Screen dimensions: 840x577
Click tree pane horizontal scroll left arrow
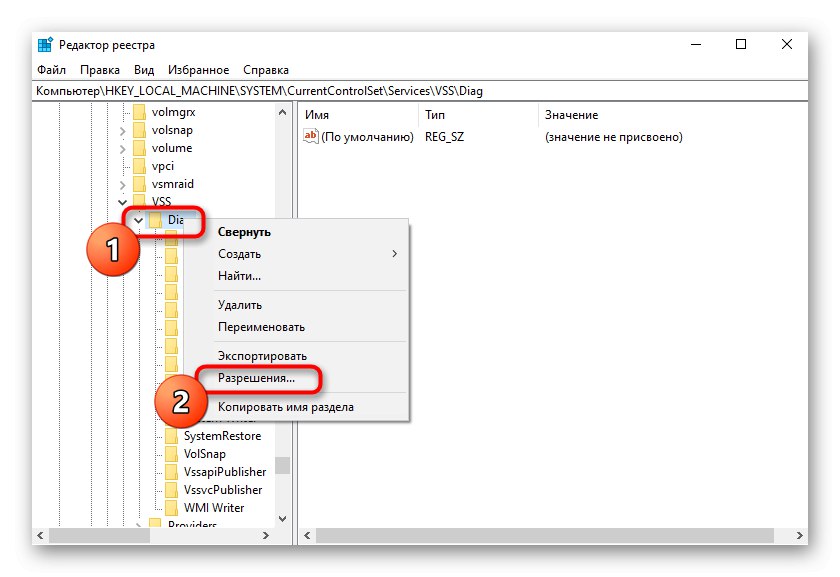40,535
